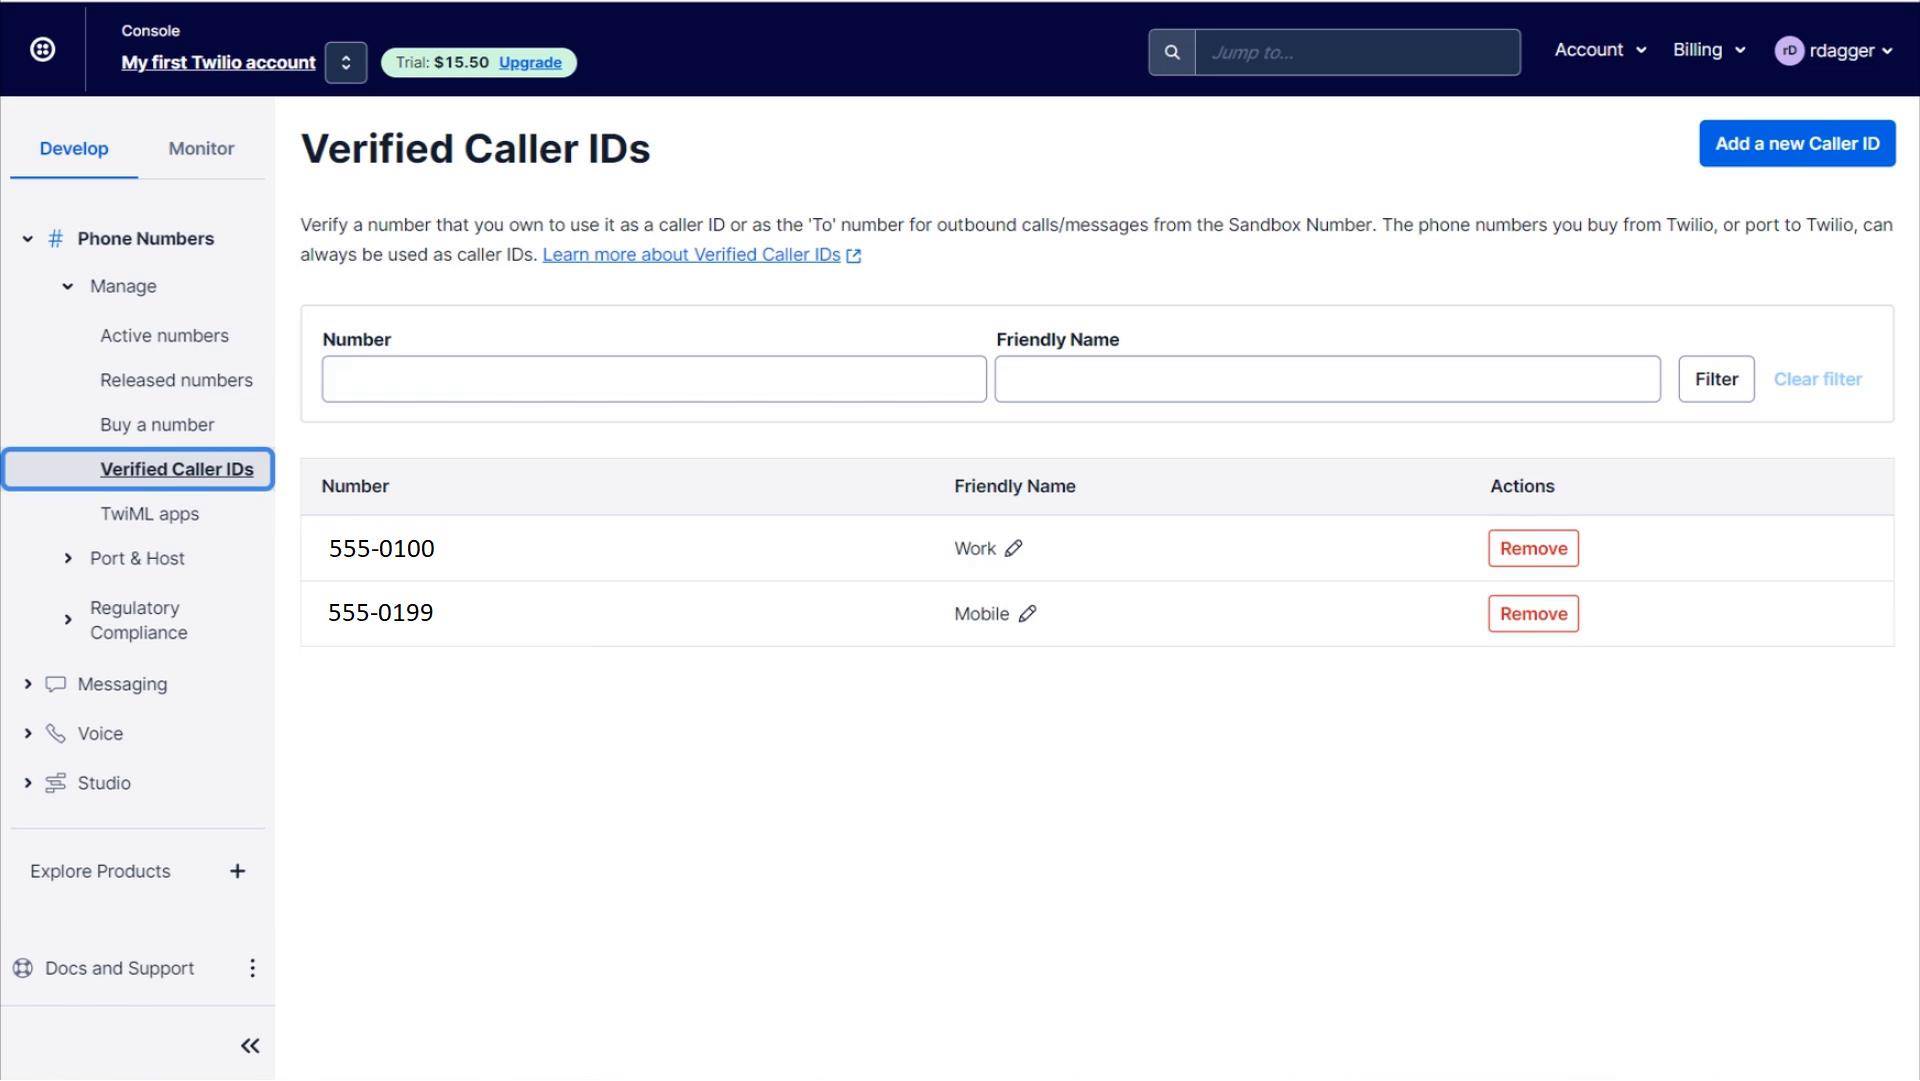Click the Manage sidebar label
Viewport: 1920px width, 1081px height.
click(x=123, y=286)
